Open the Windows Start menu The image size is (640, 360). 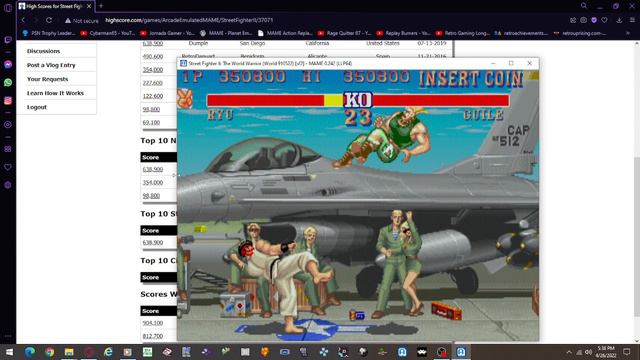point(9,352)
